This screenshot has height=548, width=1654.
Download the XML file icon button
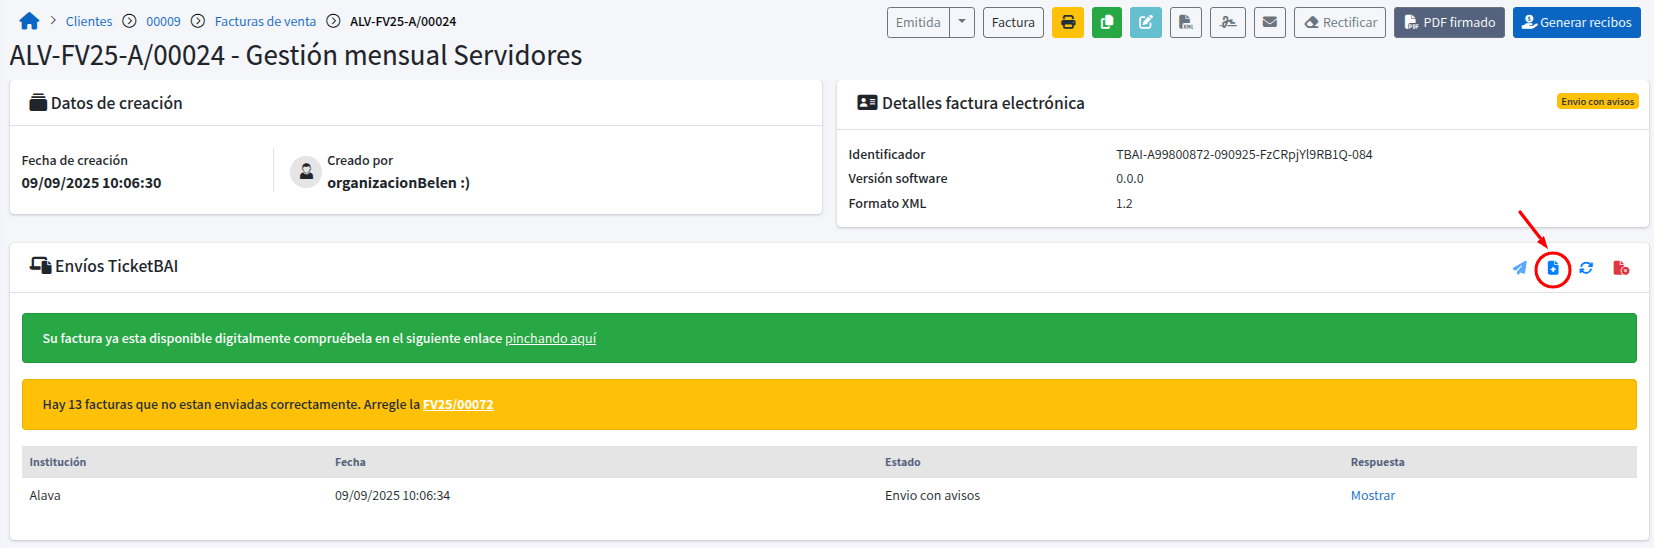[1186, 22]
